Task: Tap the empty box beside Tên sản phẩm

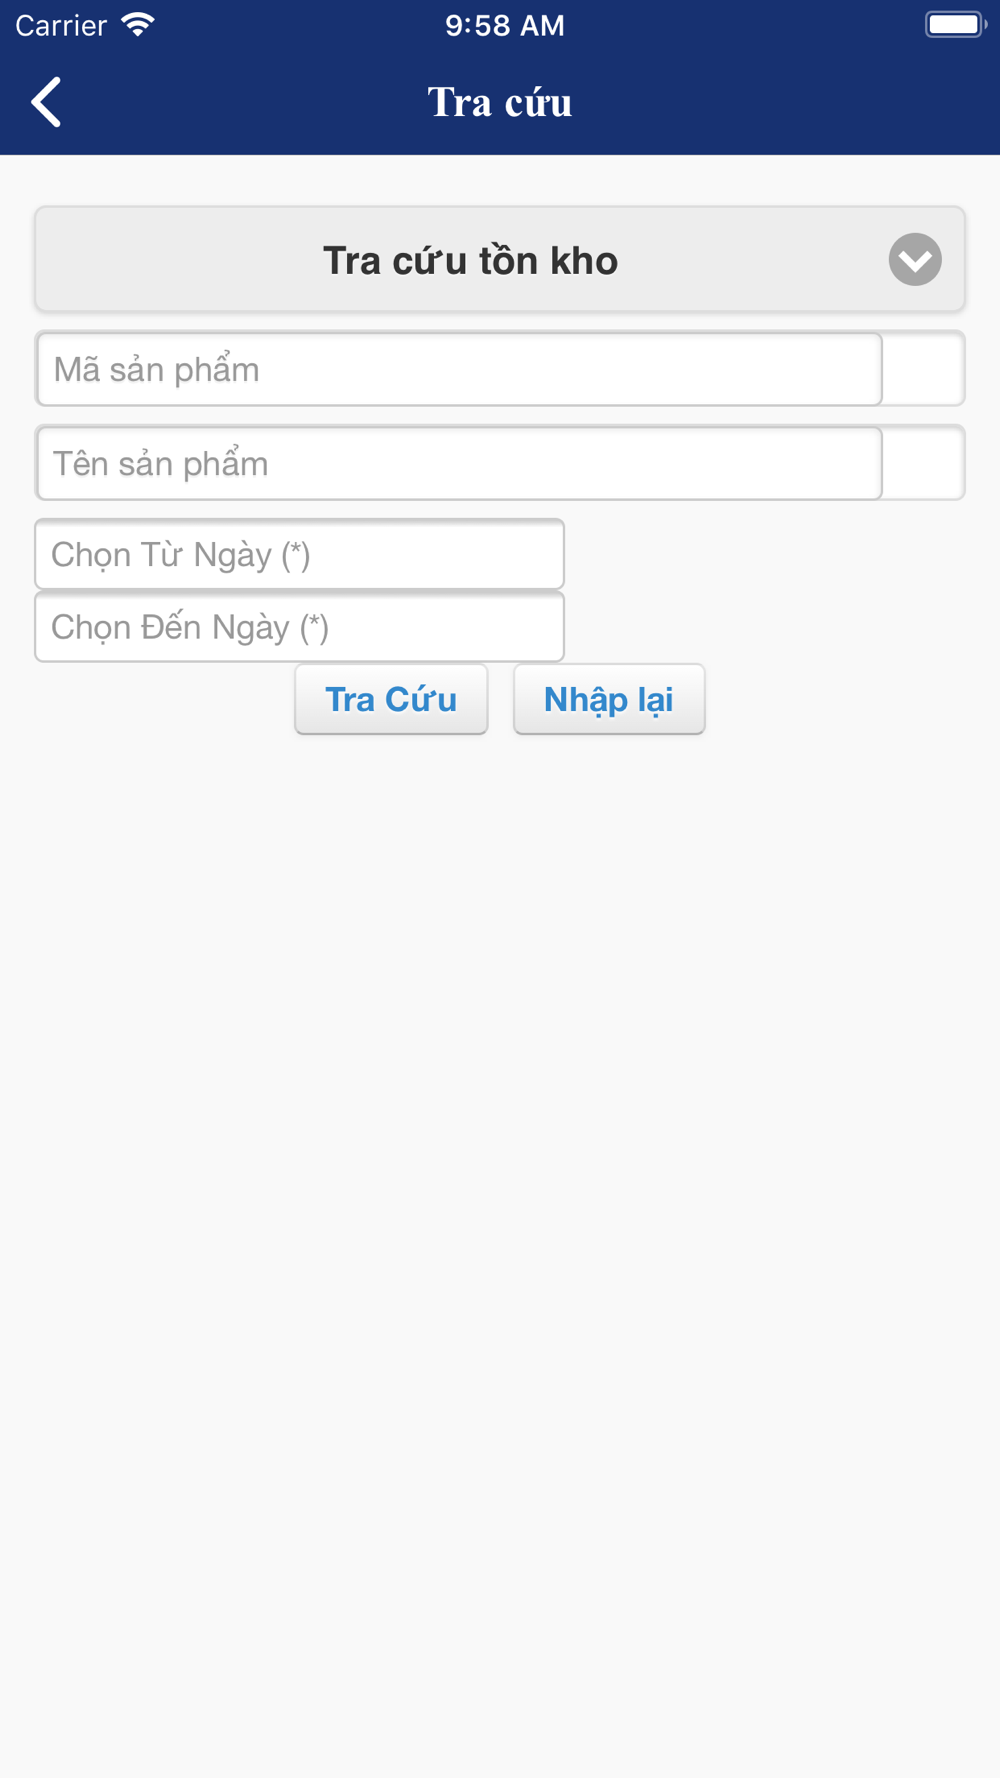Action: coord(924,463)
